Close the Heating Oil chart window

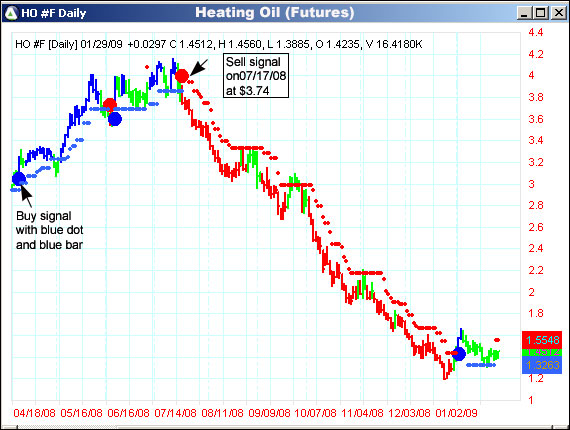coord(559,13)
